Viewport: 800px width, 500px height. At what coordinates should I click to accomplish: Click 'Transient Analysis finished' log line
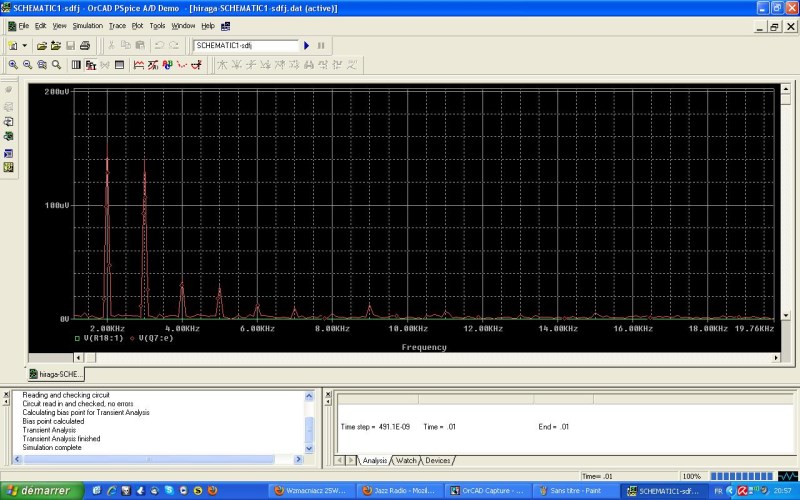pyautogui.click(x=61, y=439)
